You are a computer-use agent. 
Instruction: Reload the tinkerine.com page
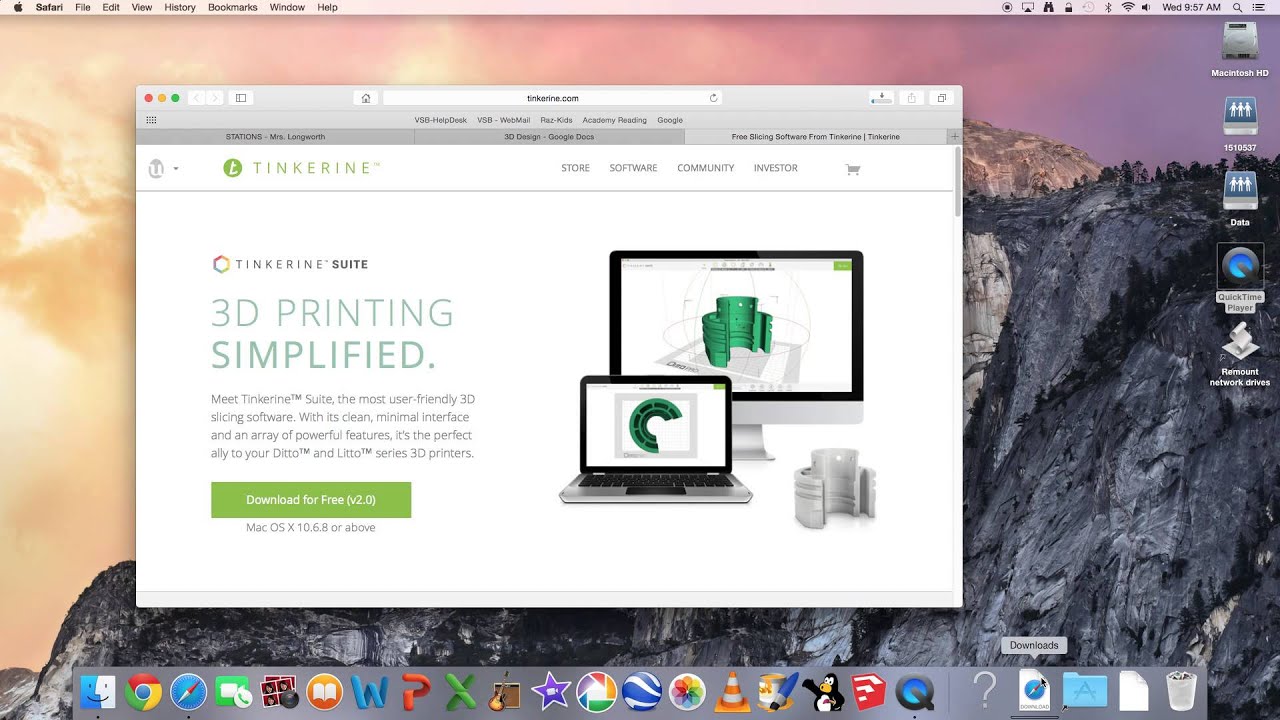[713, 98]
